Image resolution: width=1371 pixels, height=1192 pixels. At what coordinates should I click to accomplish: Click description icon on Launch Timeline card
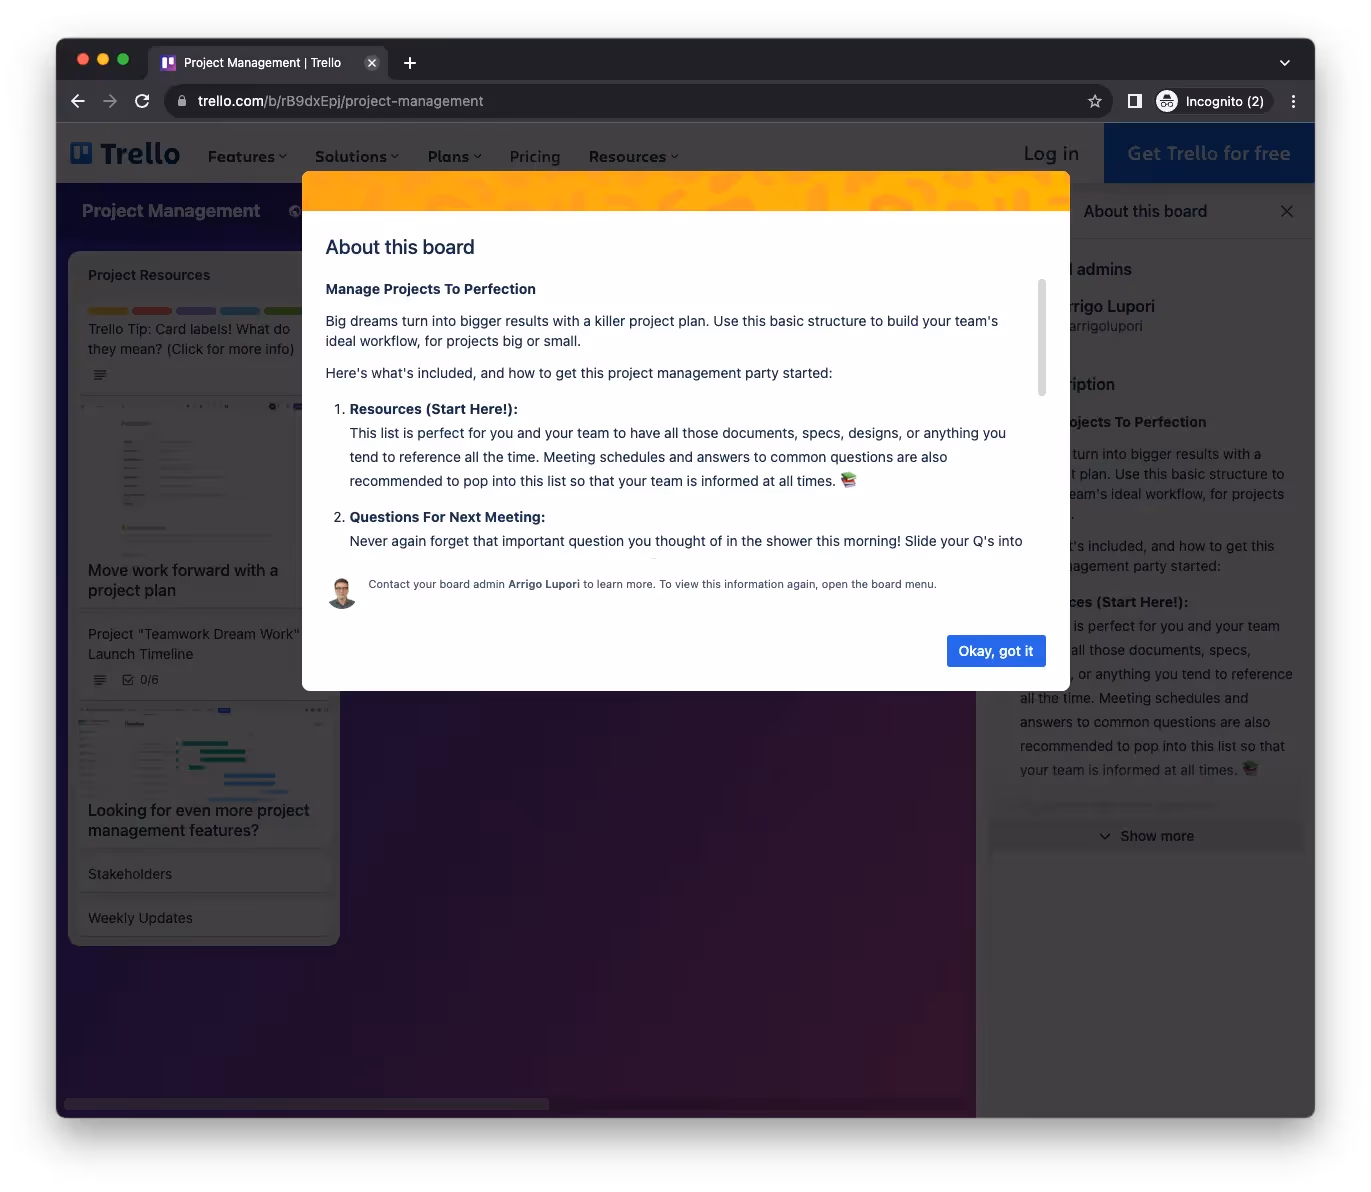tap(100, 680)
